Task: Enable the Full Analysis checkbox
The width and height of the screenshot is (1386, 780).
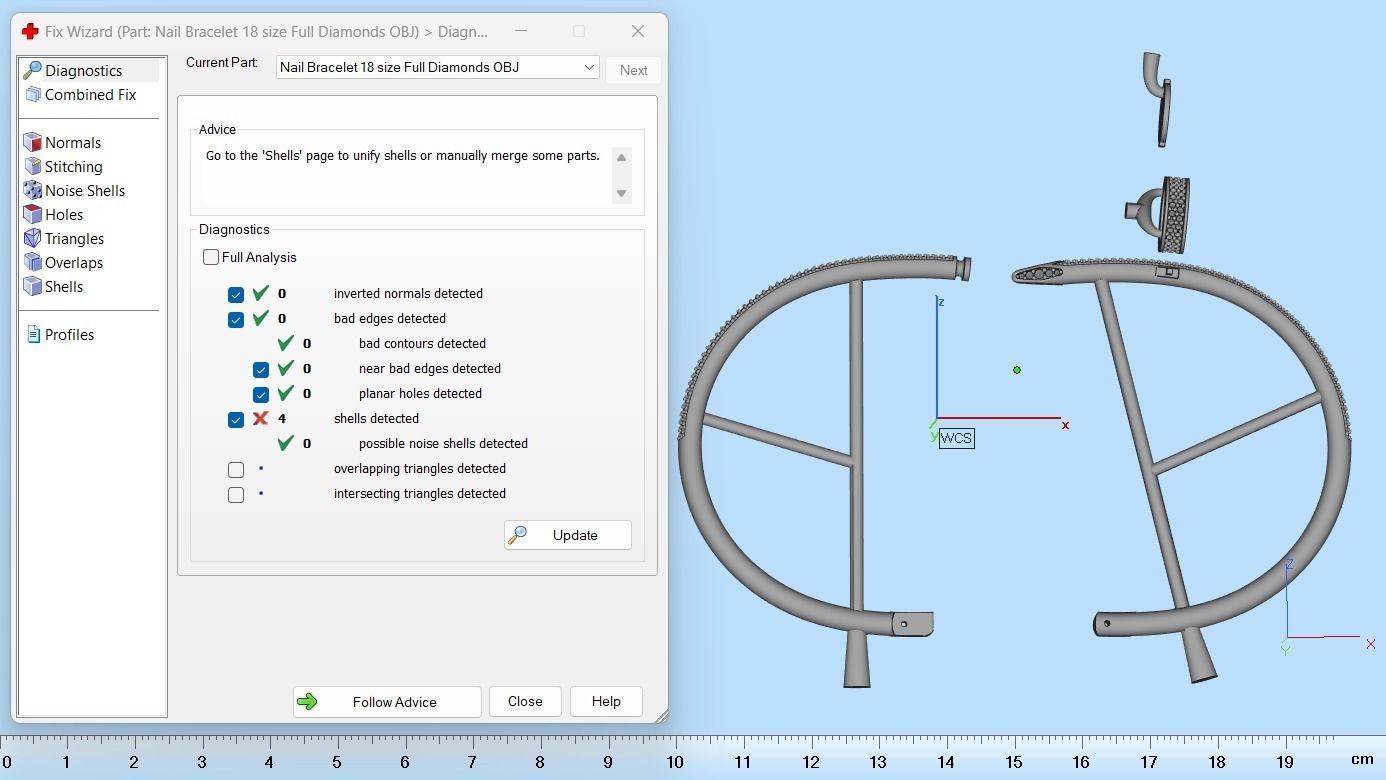Action: 211,257
